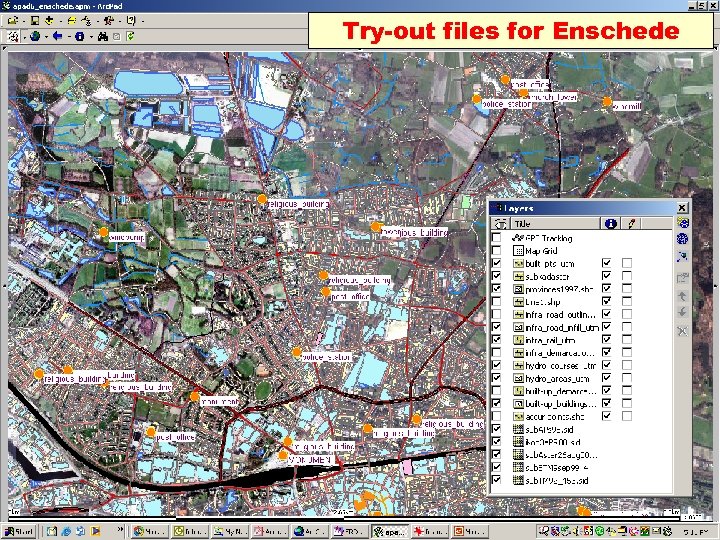Click the Try-out files for Enschede title
720x540 pixels.
click(511, 31)
